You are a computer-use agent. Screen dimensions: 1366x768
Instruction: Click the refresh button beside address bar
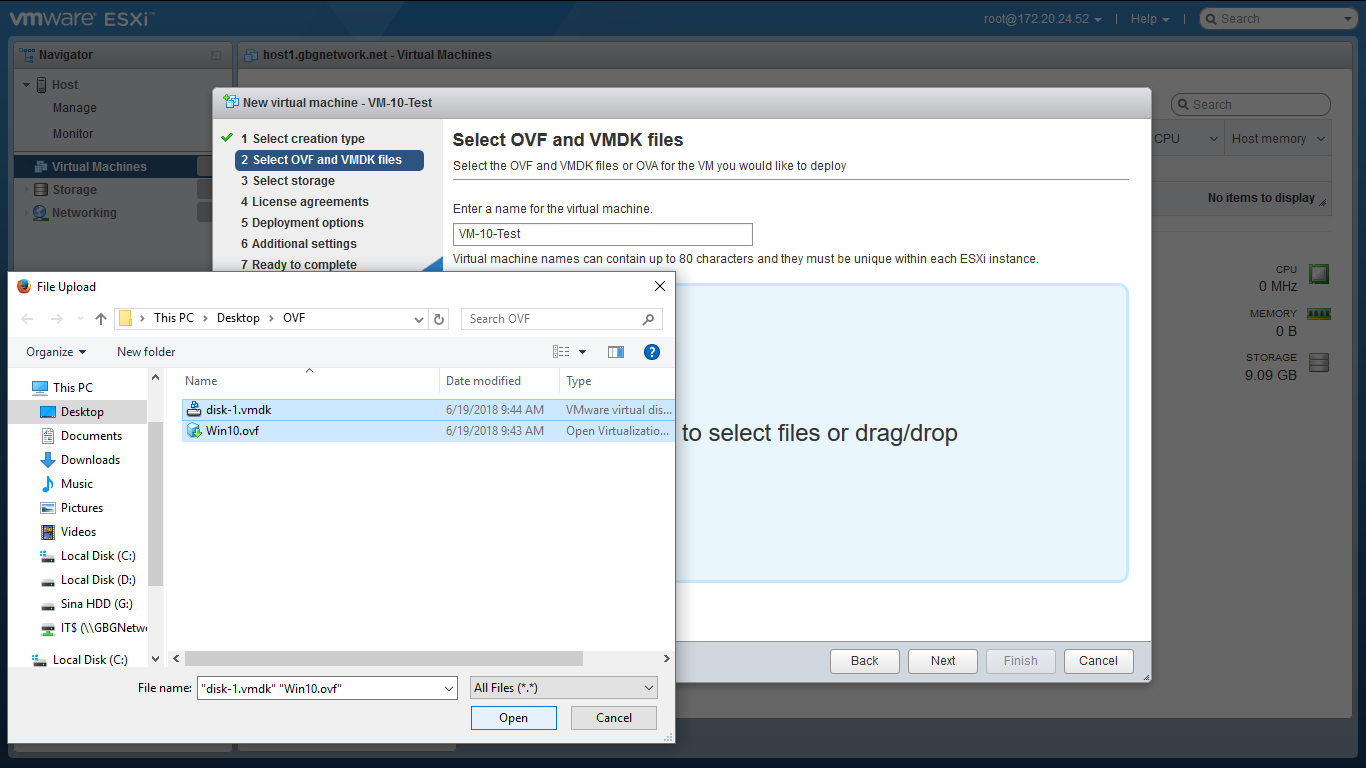[x=439, y=319]
